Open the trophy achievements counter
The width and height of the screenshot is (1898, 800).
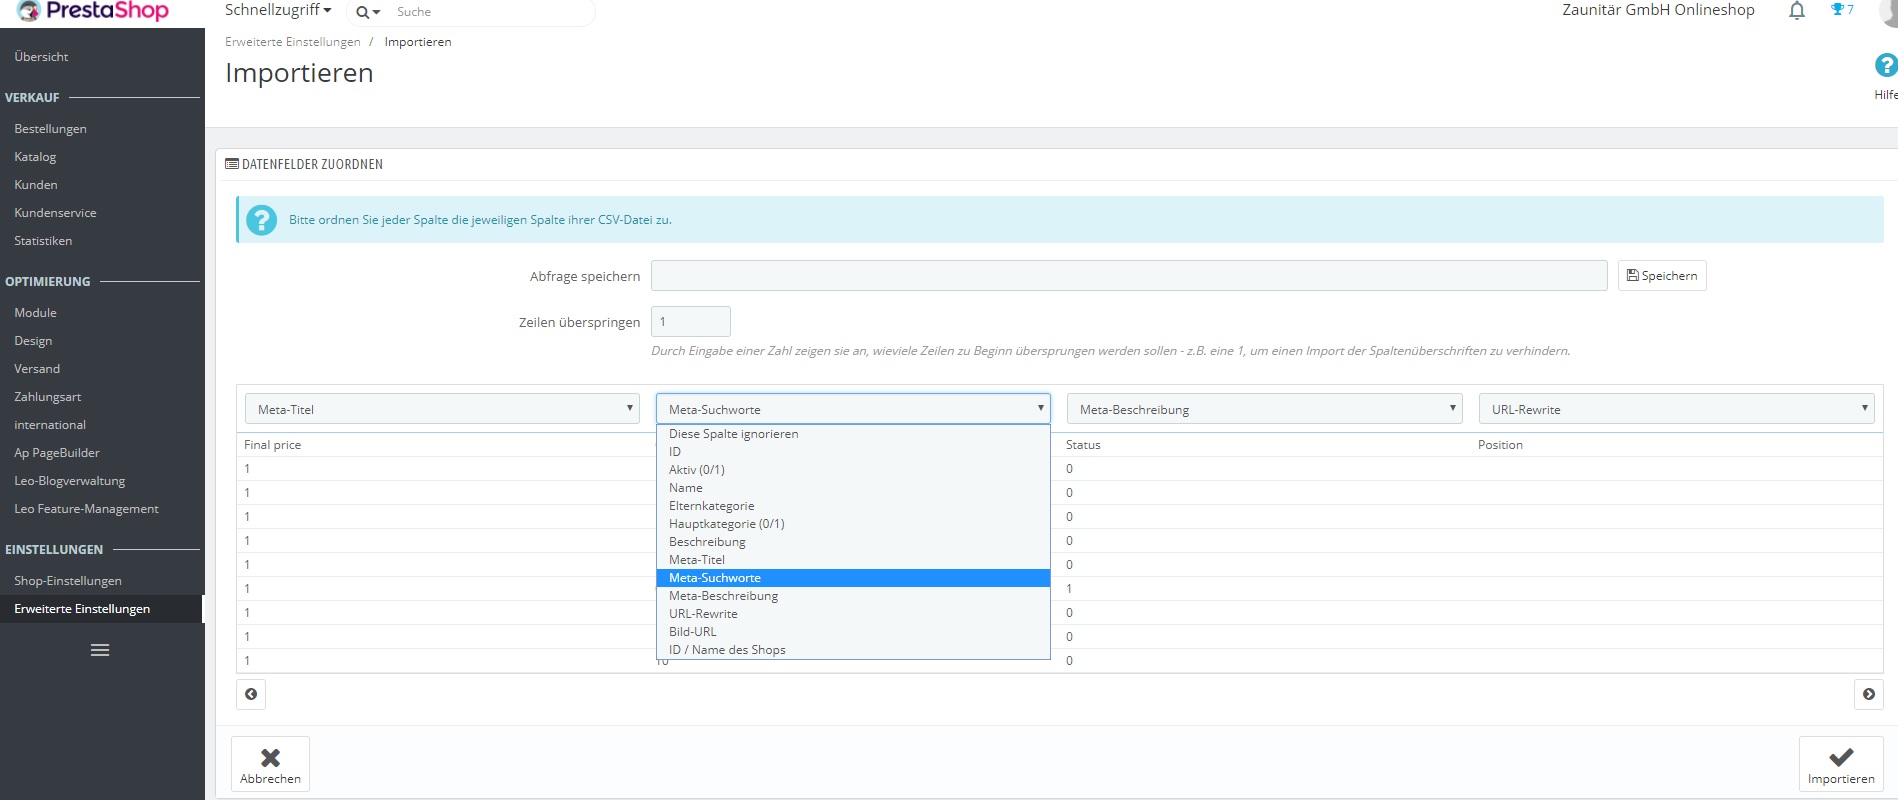pyautogui.click(x=1842, y=10)
